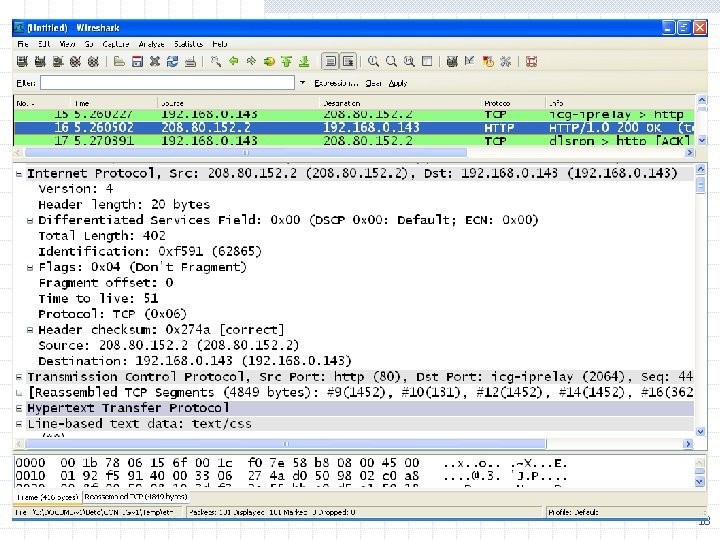
Task: Switch to Frame bytes tab
Action: (47, 497)
